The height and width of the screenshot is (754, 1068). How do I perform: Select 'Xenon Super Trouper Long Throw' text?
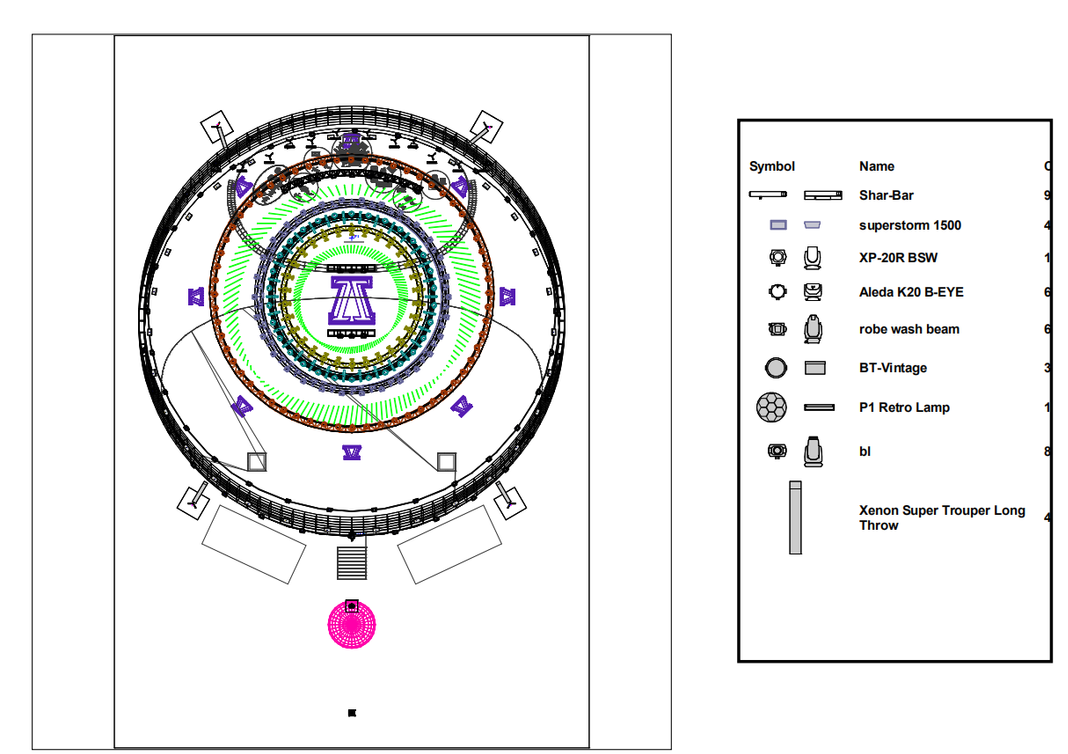pyautogui.click(x=942, y=518)
